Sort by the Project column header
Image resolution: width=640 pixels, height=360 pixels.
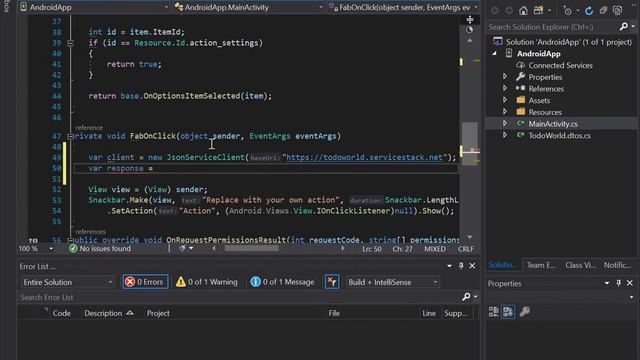pos(158,313)
